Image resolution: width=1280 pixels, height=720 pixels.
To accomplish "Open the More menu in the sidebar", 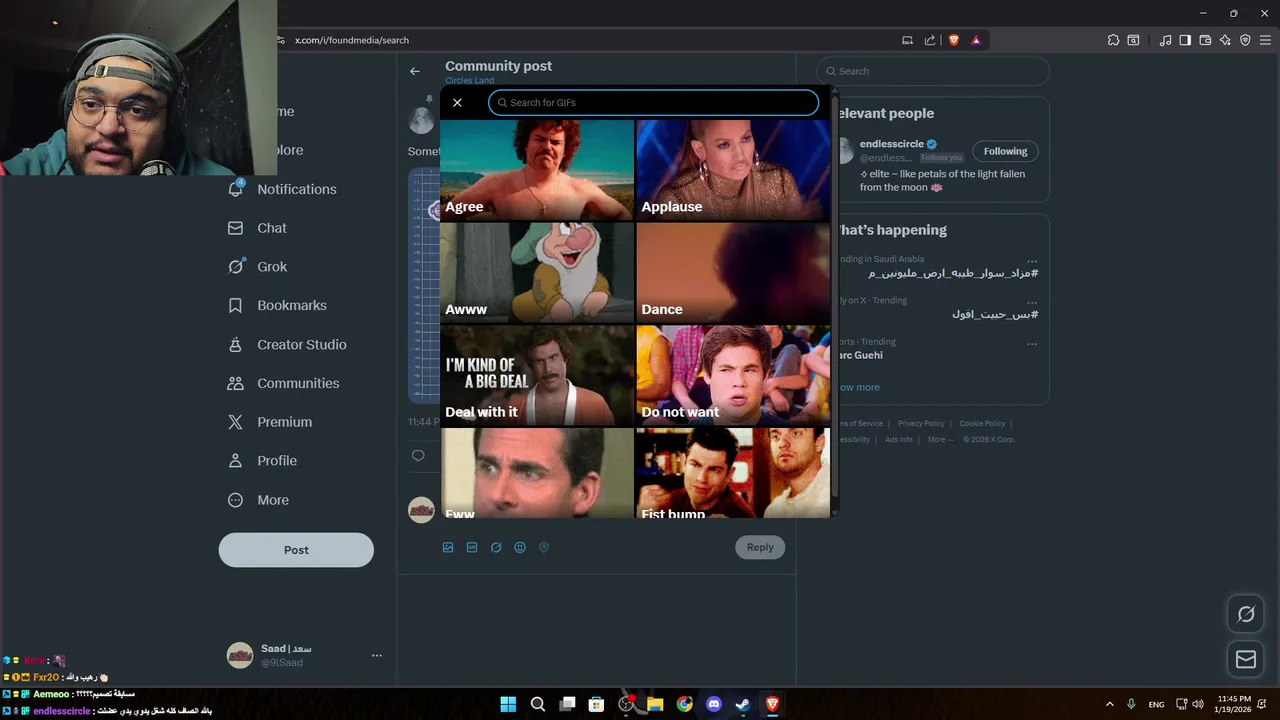I will click(x=259, y=500).
